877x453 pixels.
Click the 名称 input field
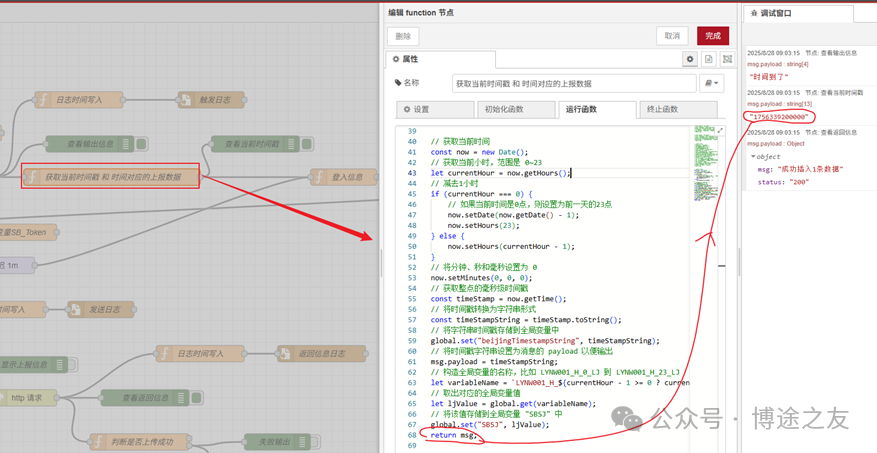pos(574,83)
